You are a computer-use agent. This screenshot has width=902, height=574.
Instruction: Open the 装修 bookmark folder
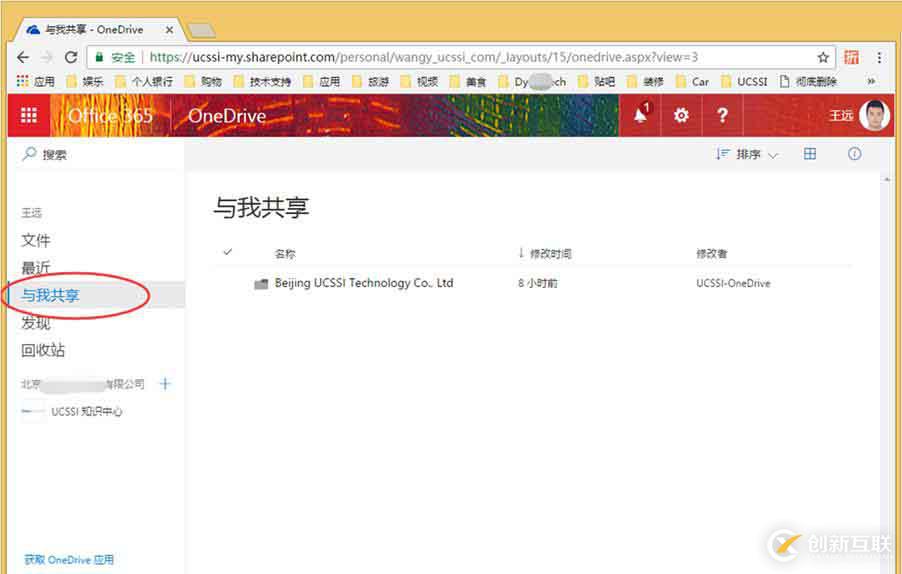pos(645,82)
